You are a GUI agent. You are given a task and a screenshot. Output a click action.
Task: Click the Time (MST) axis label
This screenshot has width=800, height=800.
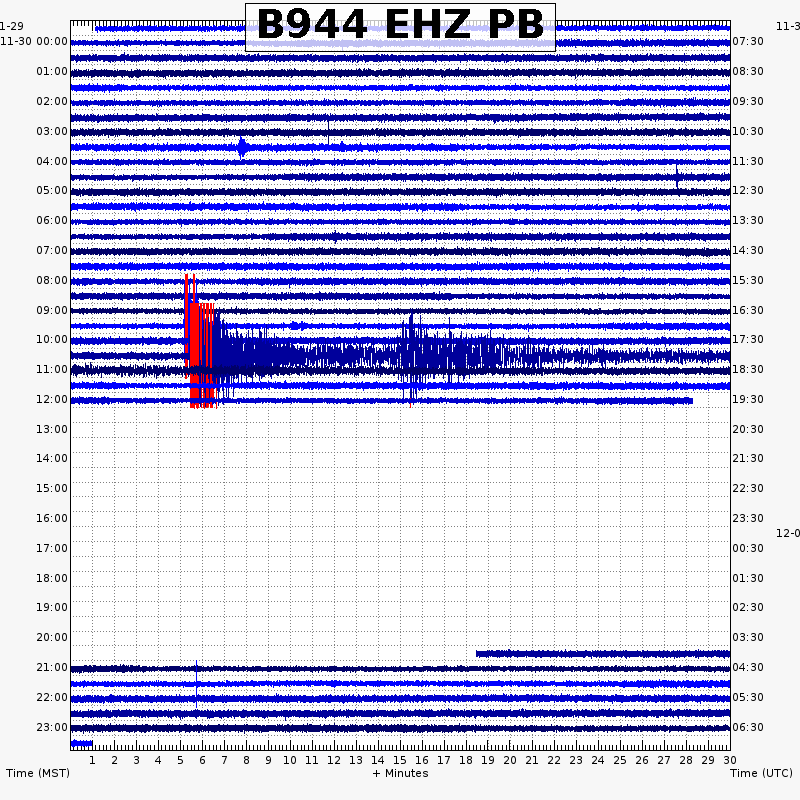click(38, 773)
